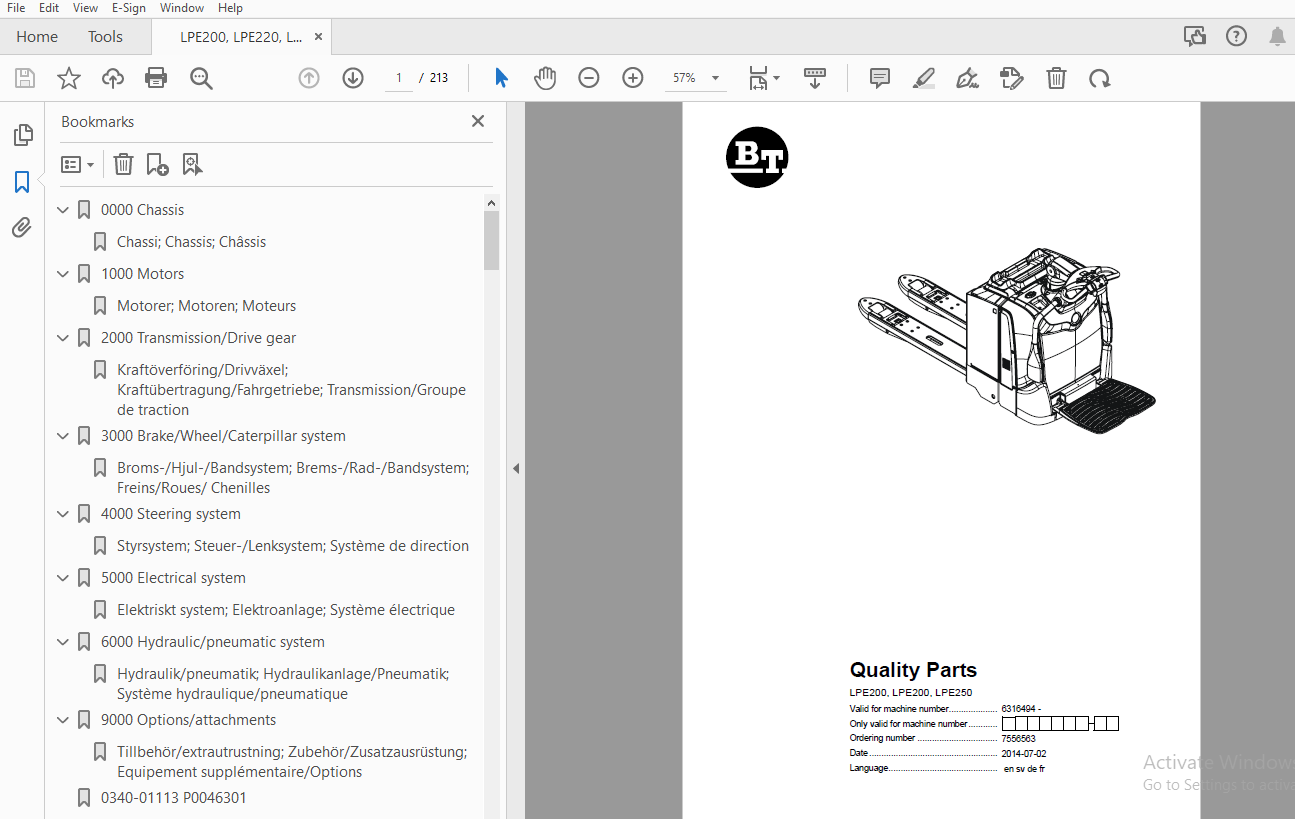Open the Page Thumbnails panel
The width and height of the screenshot is (1295, 819).
pyautogui.click(x=22, y=135)
